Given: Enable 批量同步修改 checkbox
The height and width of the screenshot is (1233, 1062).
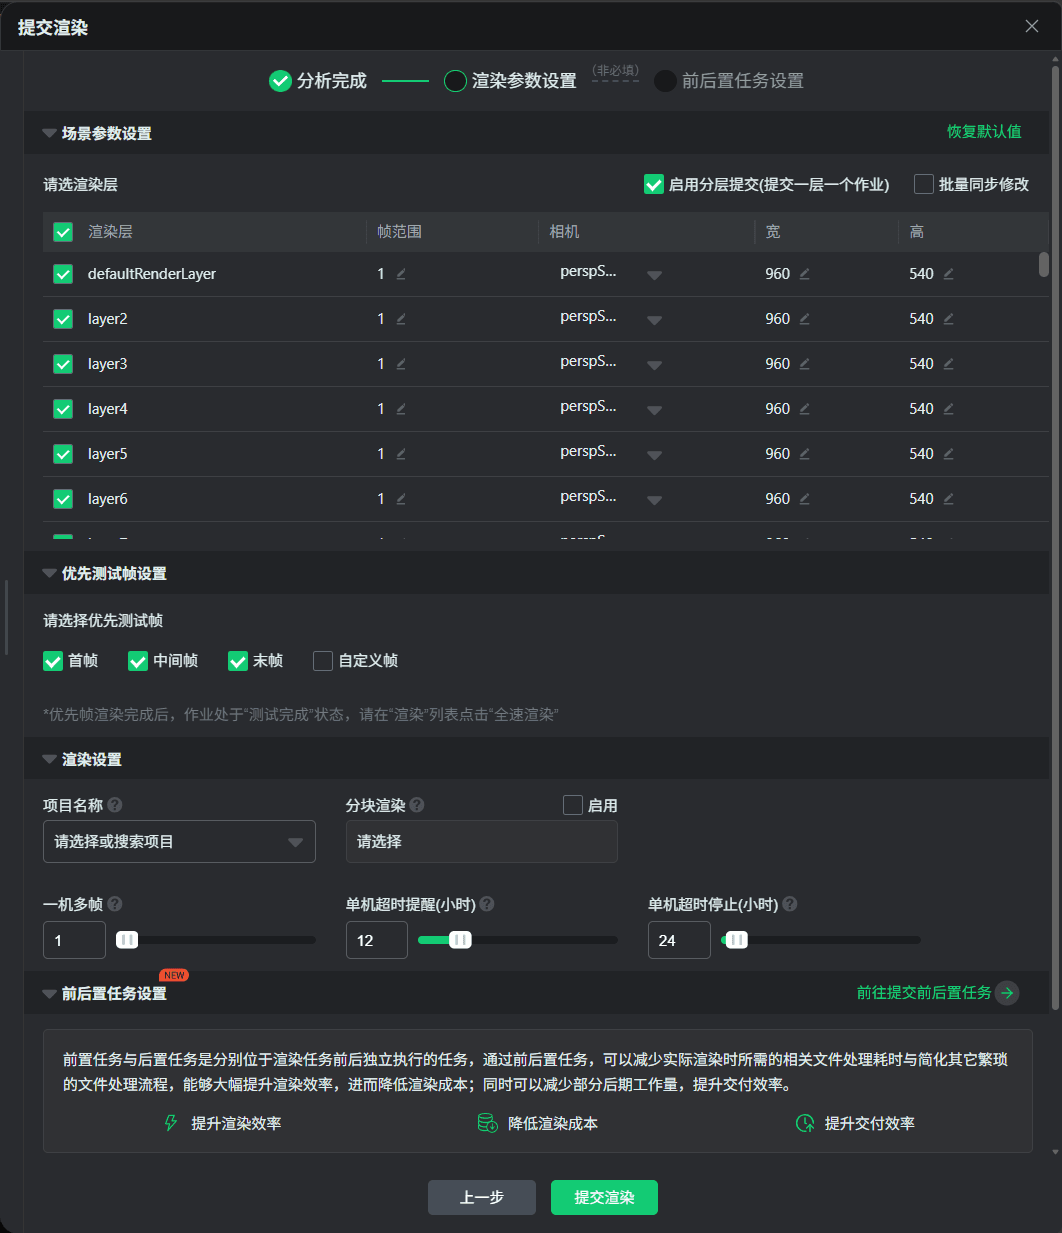Looking at the screenshot, I should pos(924,184).
